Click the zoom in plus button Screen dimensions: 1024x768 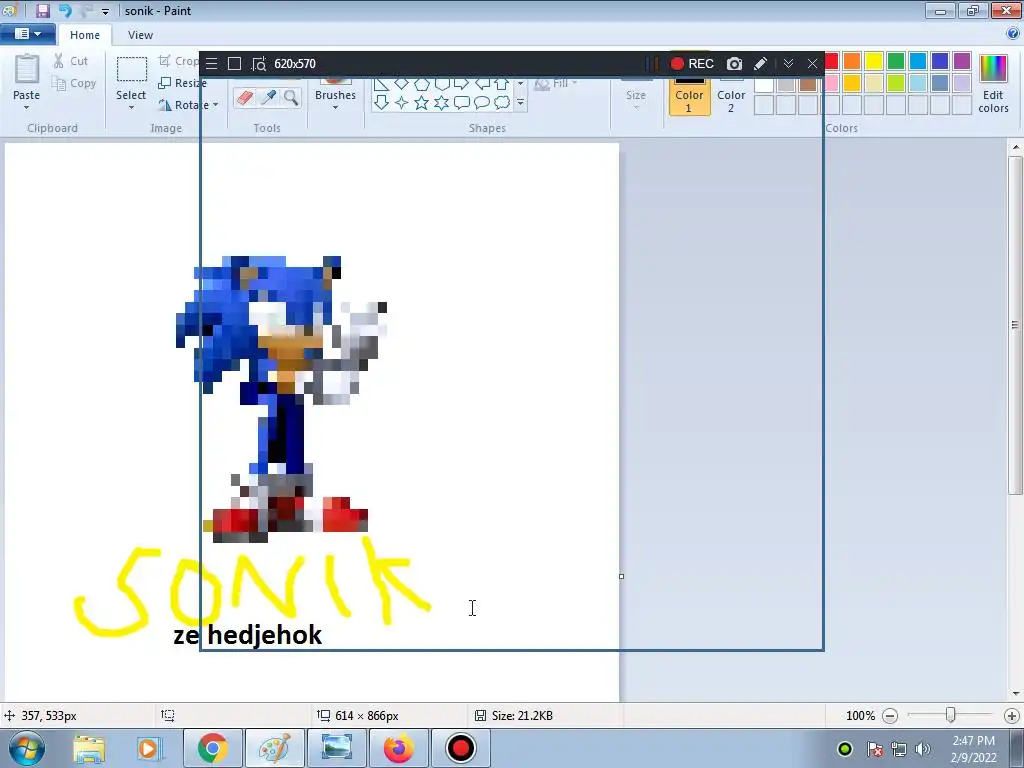click(x=1012, y=716)
